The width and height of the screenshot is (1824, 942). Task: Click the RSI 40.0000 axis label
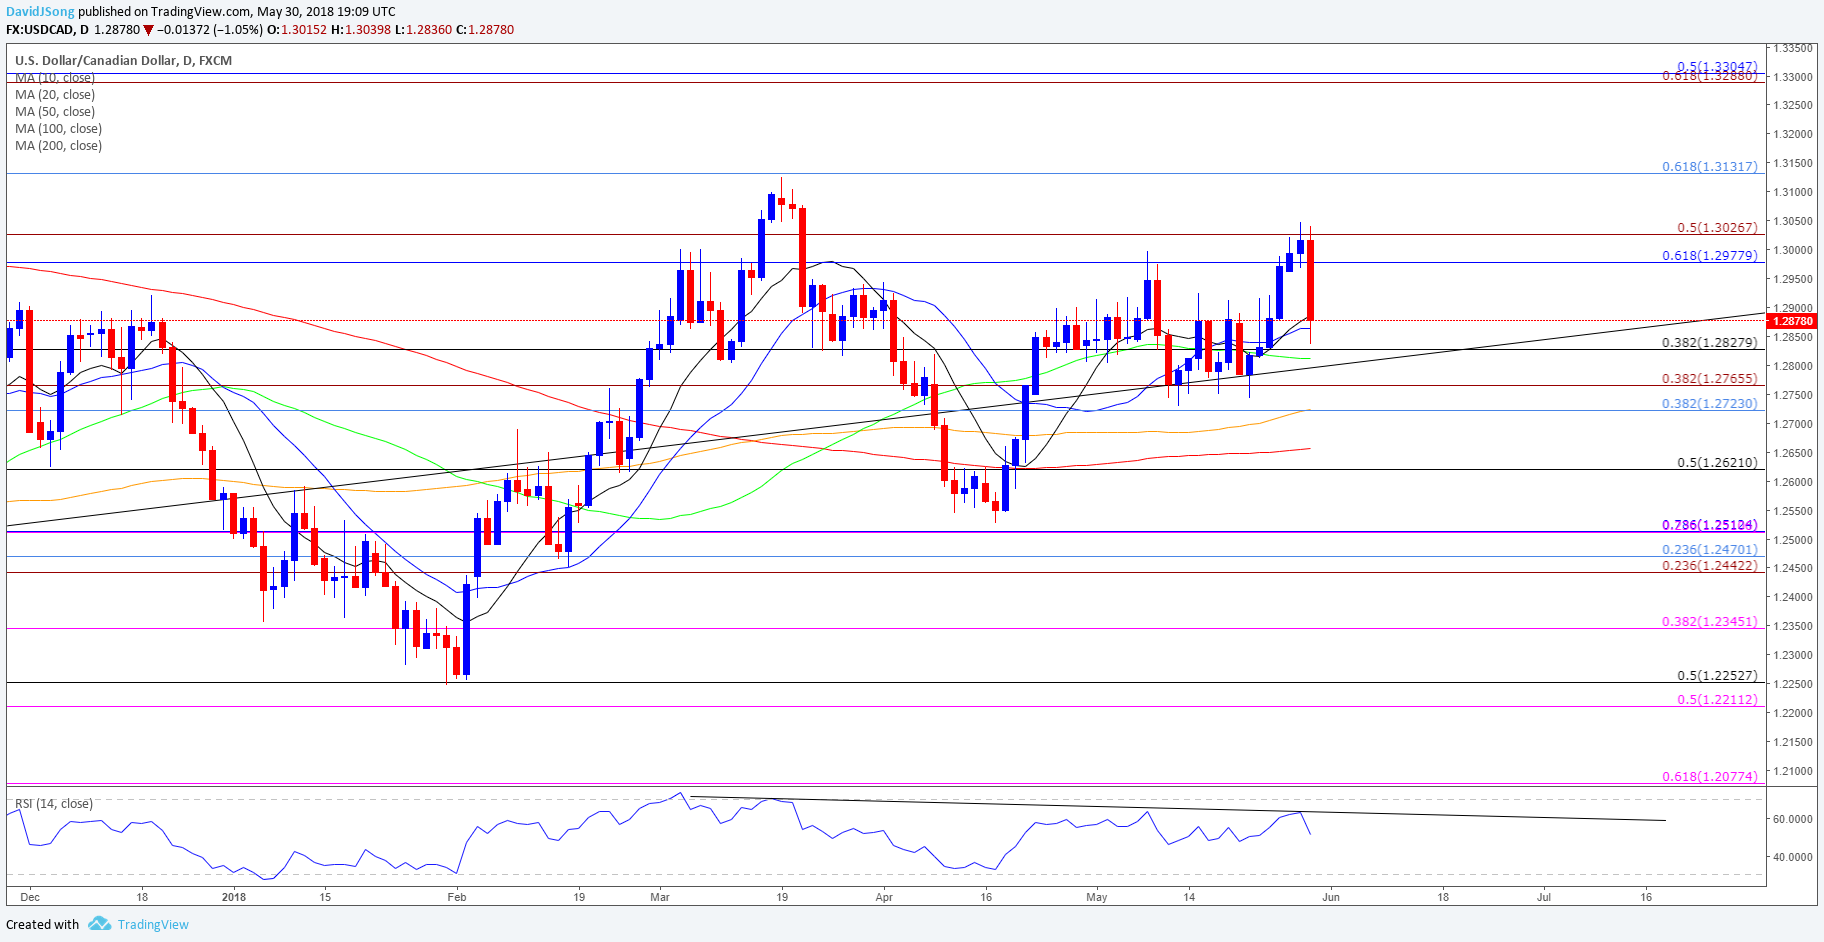[x=1794, y=857]
